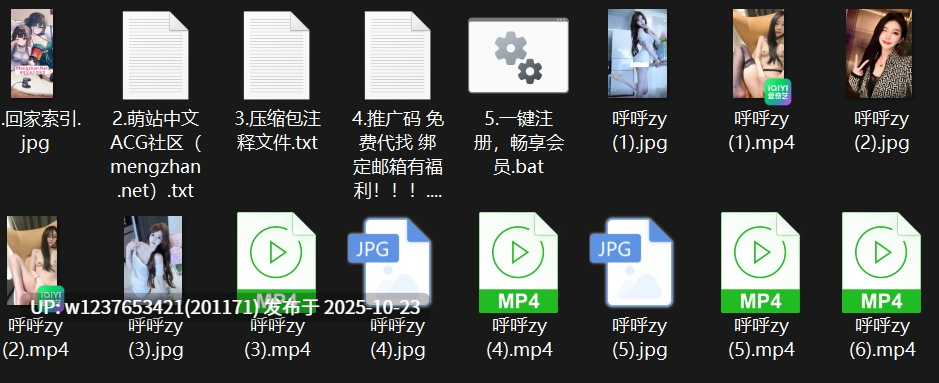Open the 2.萌站中文ACG社区 text file icon
The height and width of the screenshot is (383, 939).
coord(156,55)
